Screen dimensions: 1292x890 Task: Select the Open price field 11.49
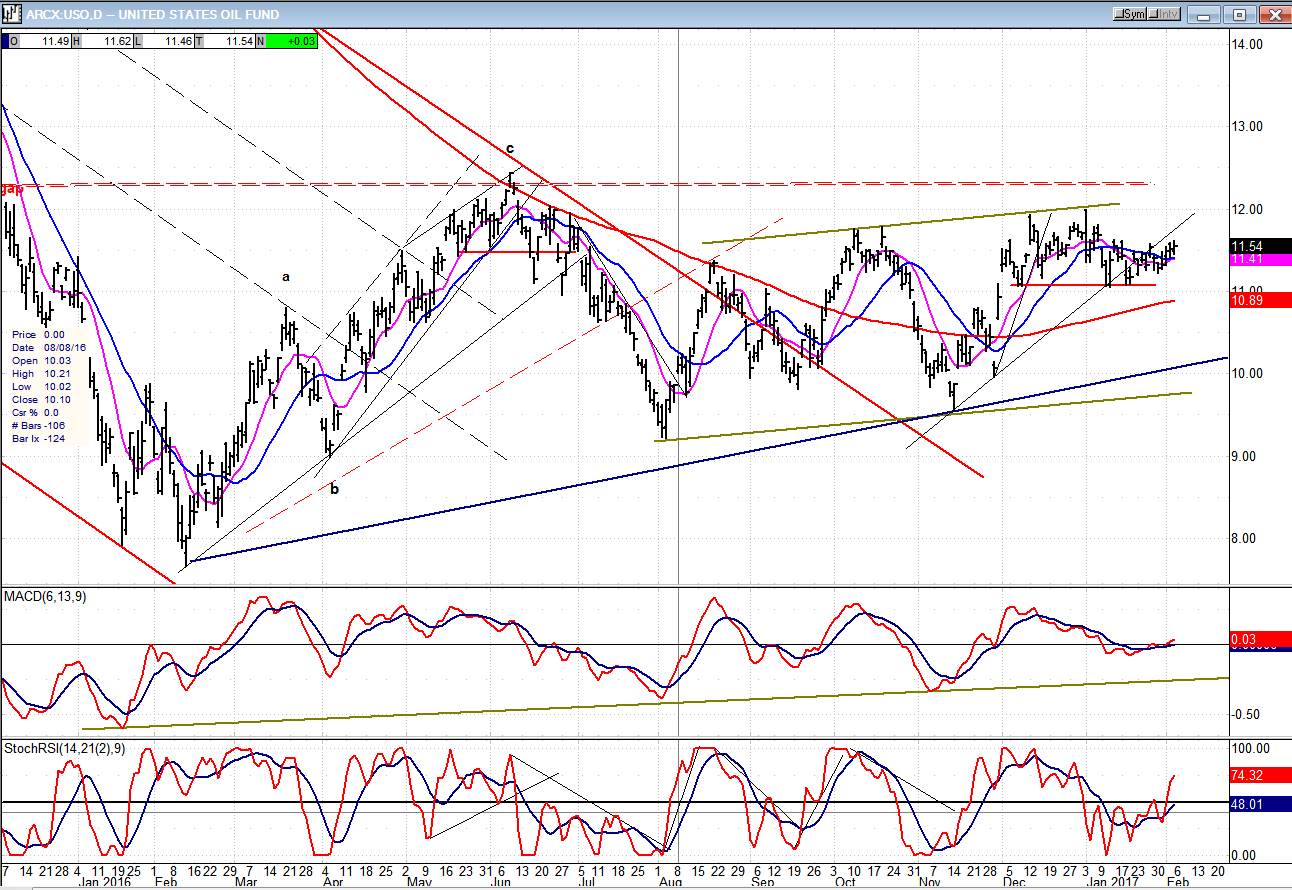tap(38, 41)
